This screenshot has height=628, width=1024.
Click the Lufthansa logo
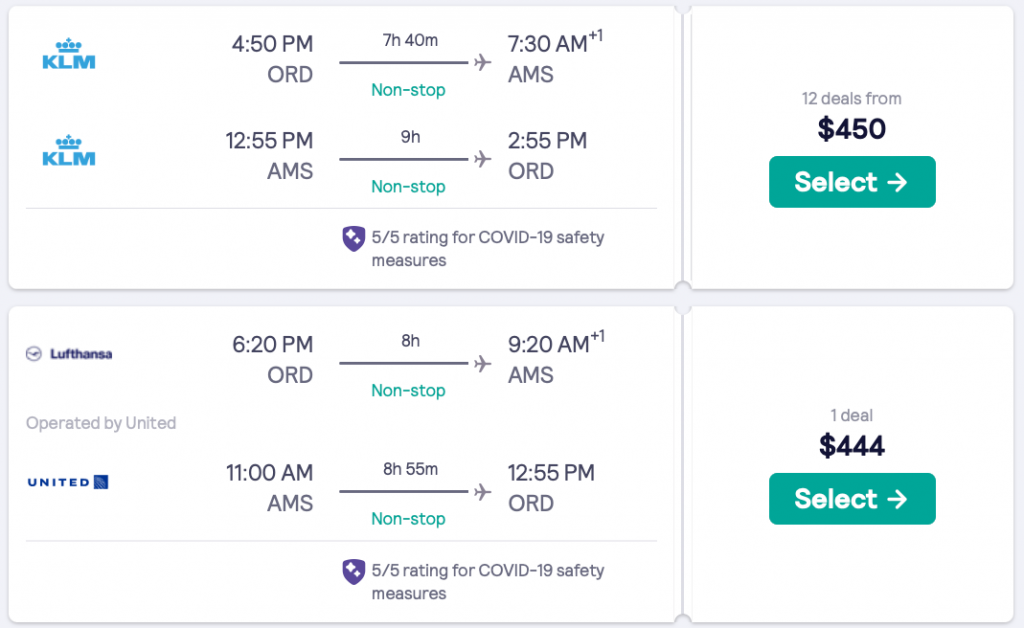coord(69,354)
